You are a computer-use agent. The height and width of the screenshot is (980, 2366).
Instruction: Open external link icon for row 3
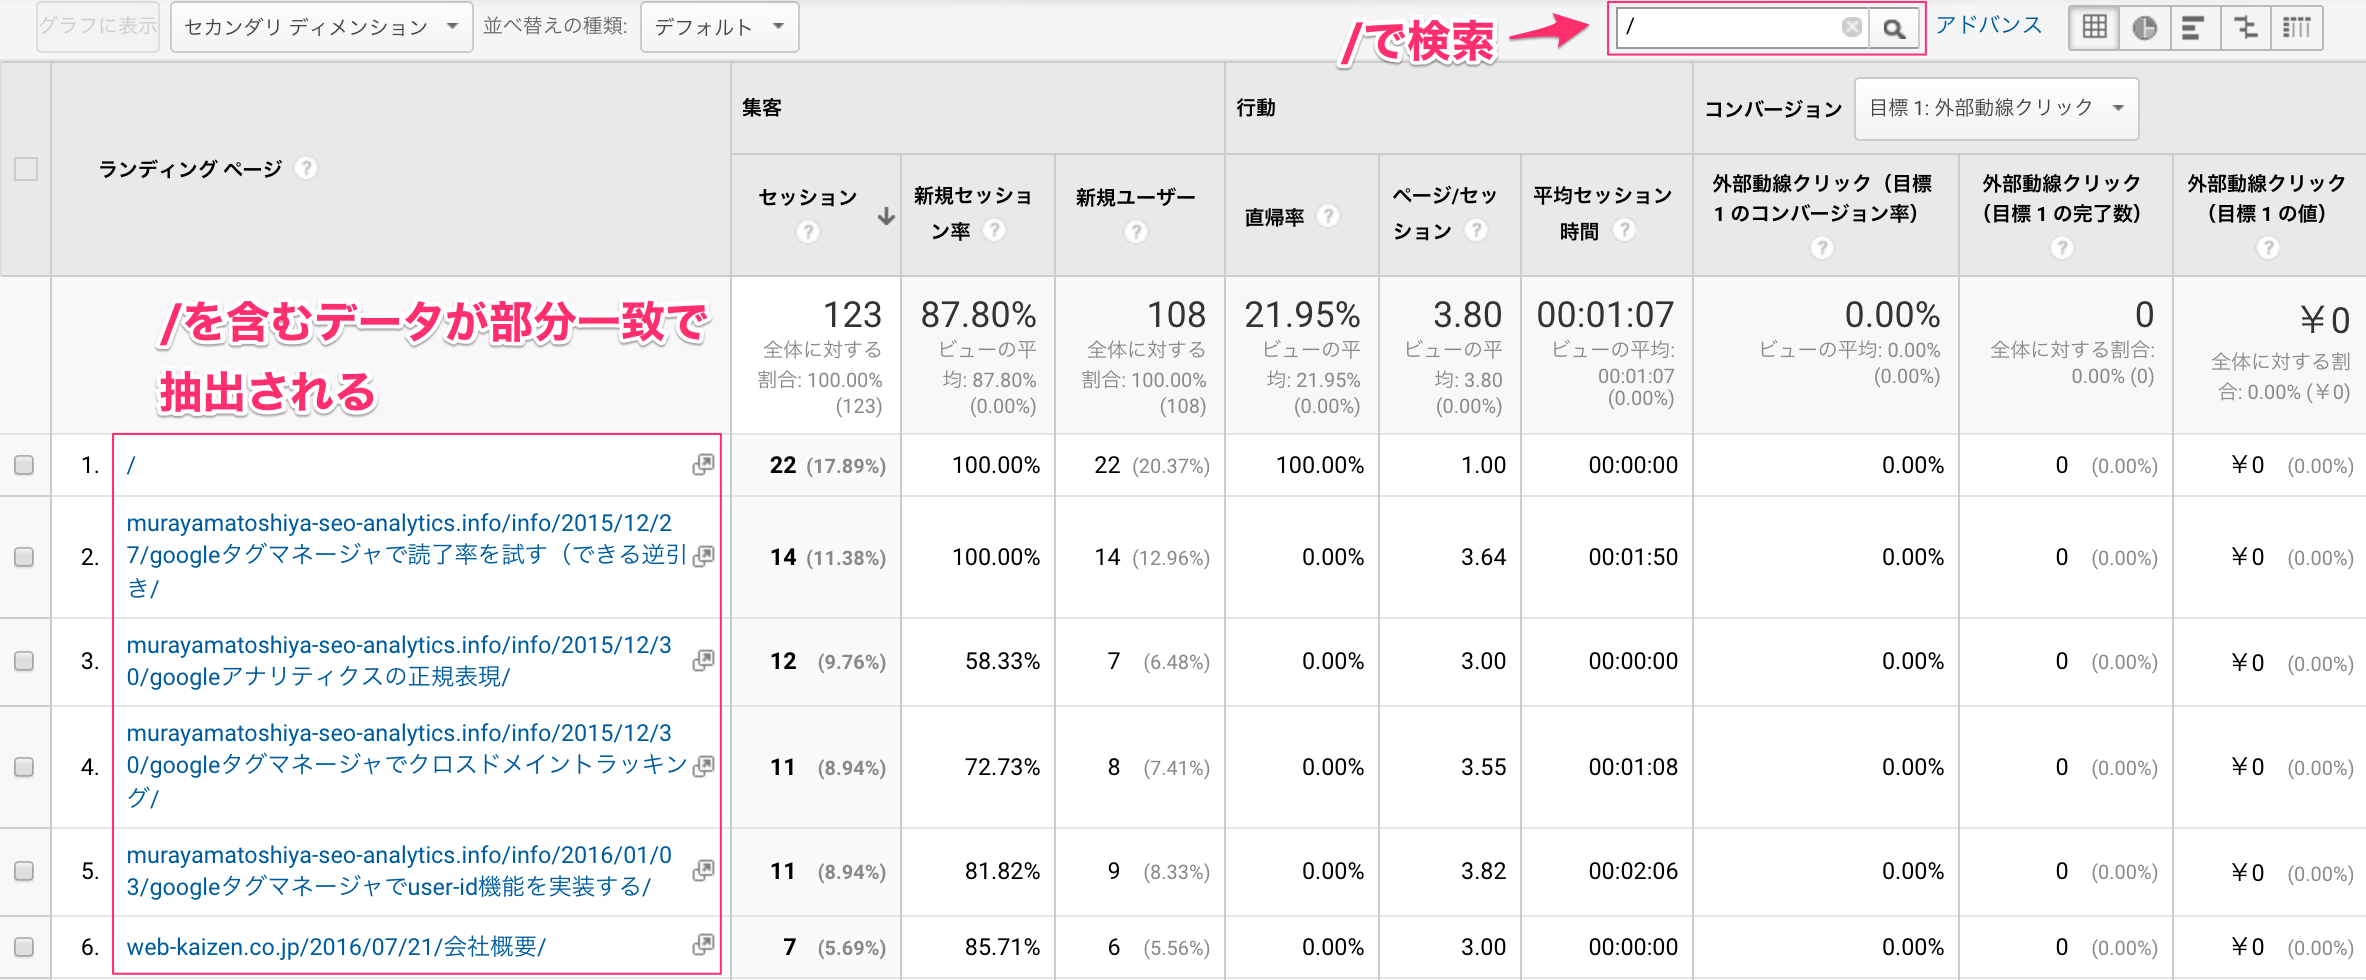704,660
